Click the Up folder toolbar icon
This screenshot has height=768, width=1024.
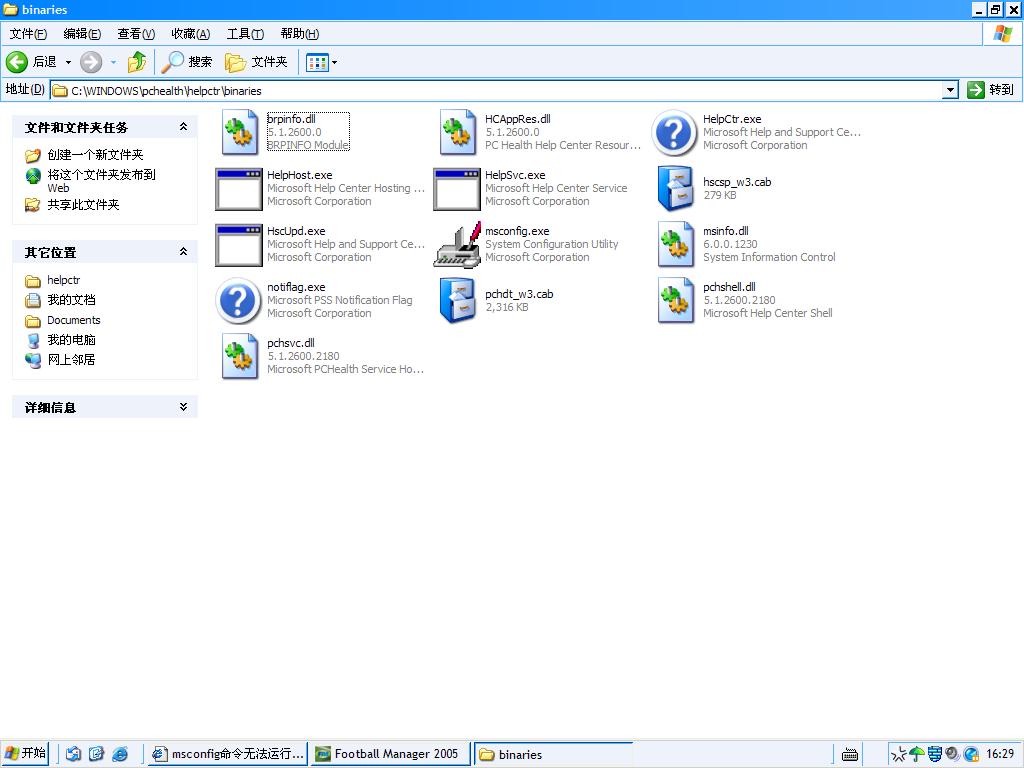click(137, 62)
